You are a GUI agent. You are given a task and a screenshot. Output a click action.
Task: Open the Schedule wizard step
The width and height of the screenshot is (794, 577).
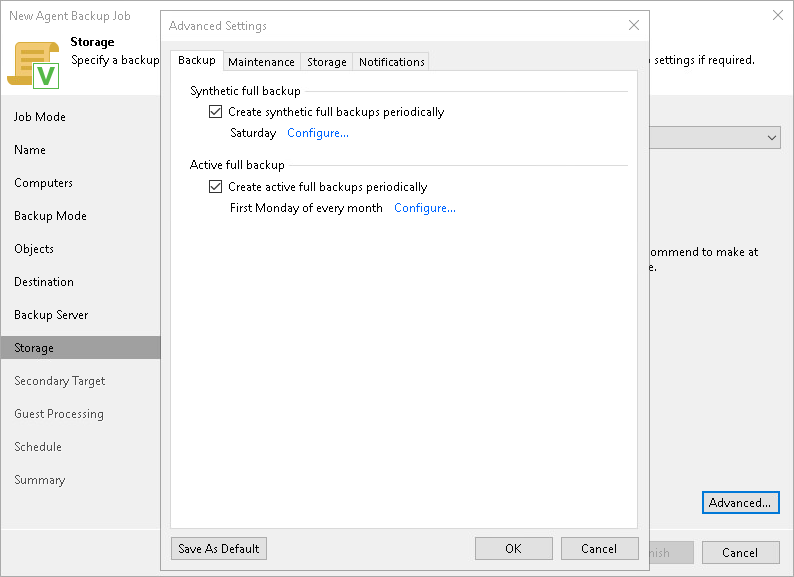[38, 447]
